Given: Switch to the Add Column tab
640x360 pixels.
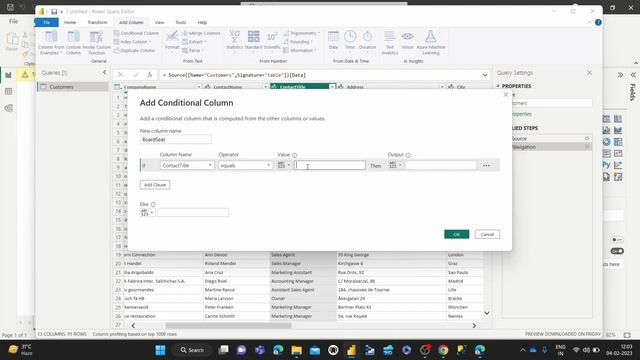Looking at the screenshot, I should [131, 22].
